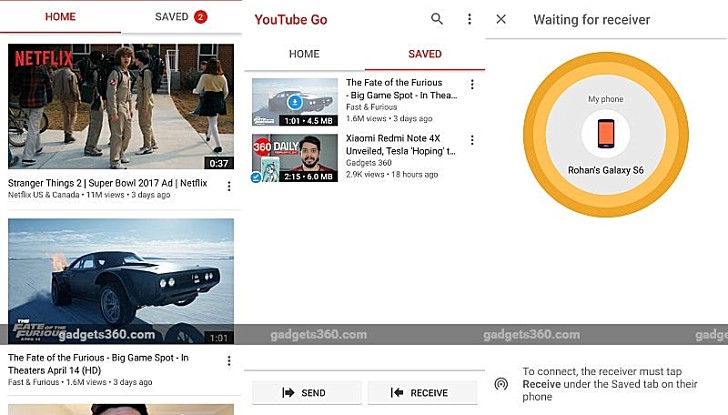Open the Xiaomi Redmi Note 4X saved thumbnail
The width and height of the screenshot is (728, 415).
[x=295, y=159]
